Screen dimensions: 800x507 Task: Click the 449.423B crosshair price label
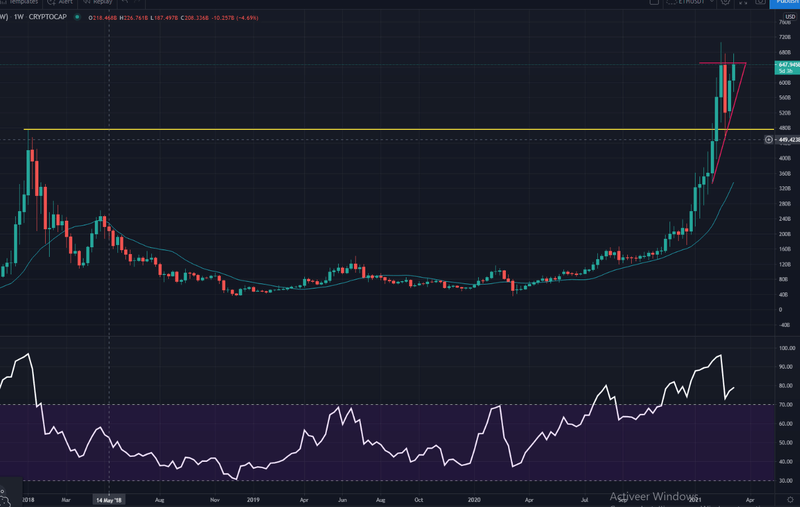[788, 139]
